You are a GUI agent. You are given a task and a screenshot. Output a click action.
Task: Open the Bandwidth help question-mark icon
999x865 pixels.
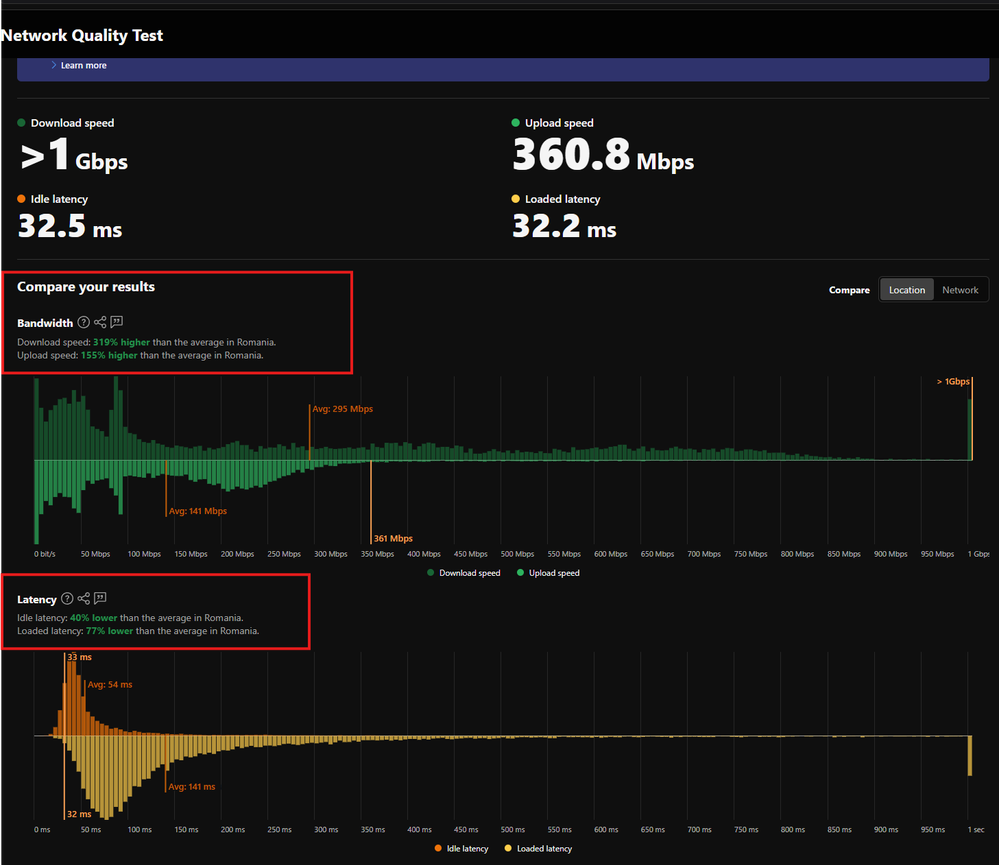point(83,322)
